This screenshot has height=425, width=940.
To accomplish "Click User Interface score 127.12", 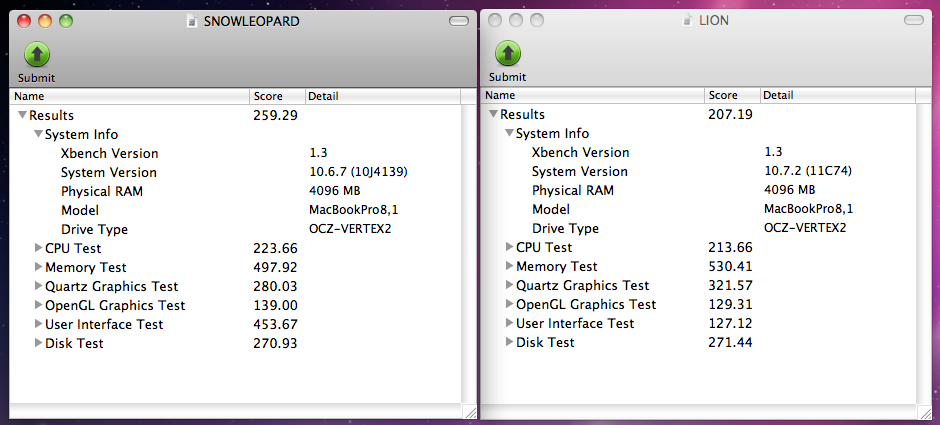I will 730,323.
